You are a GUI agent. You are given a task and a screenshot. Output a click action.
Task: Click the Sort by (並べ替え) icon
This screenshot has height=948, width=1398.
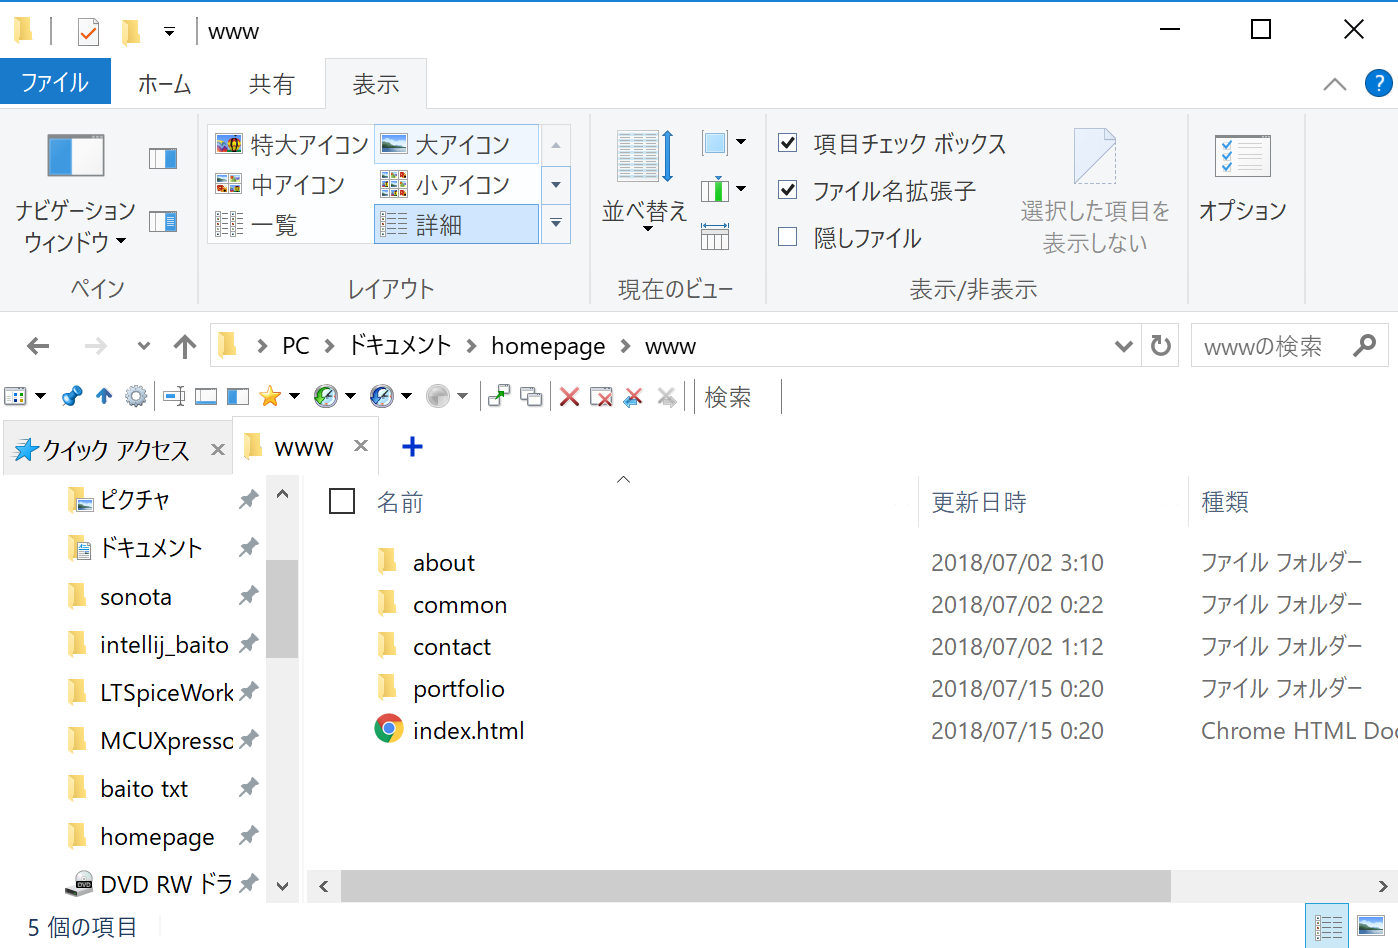pyautogui.click(x=644, y=158)
